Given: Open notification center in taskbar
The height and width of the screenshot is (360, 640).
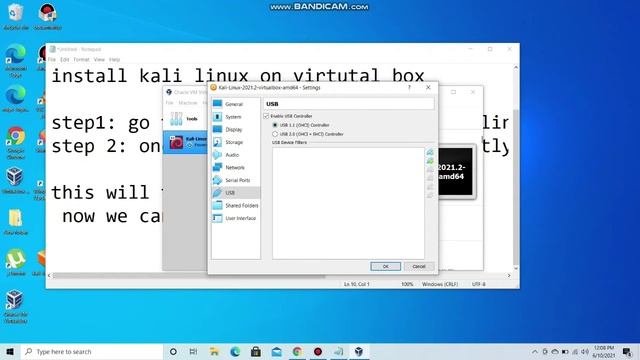Looking at the screenshot, I should pos(627,351).
